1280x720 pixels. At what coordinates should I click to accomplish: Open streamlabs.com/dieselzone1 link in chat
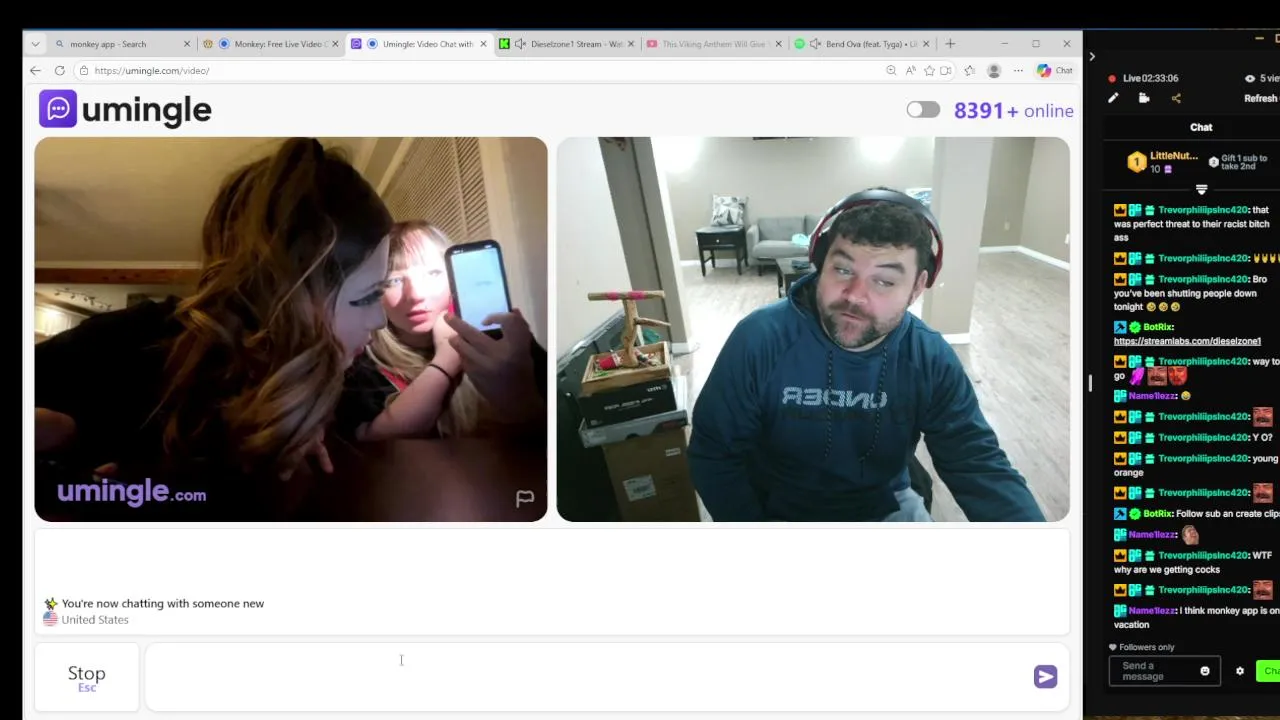coord(1187,341)
